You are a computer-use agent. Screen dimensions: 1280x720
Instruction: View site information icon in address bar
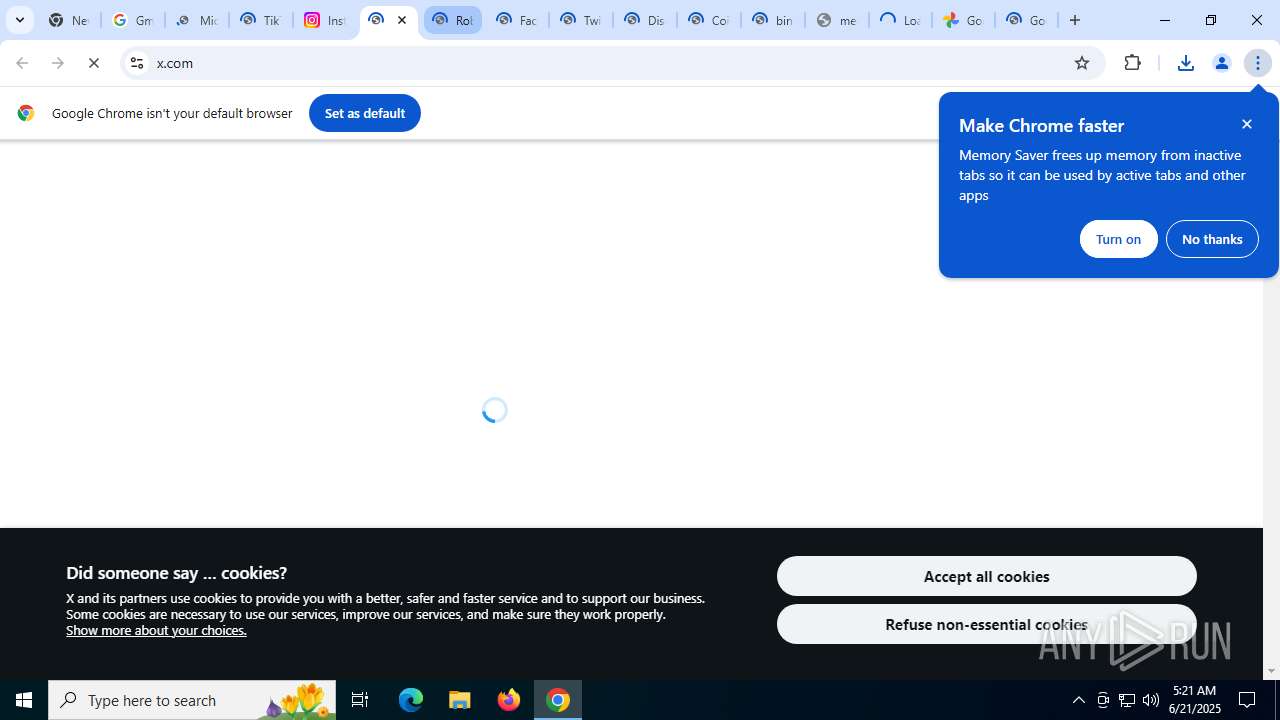point(137,63)
